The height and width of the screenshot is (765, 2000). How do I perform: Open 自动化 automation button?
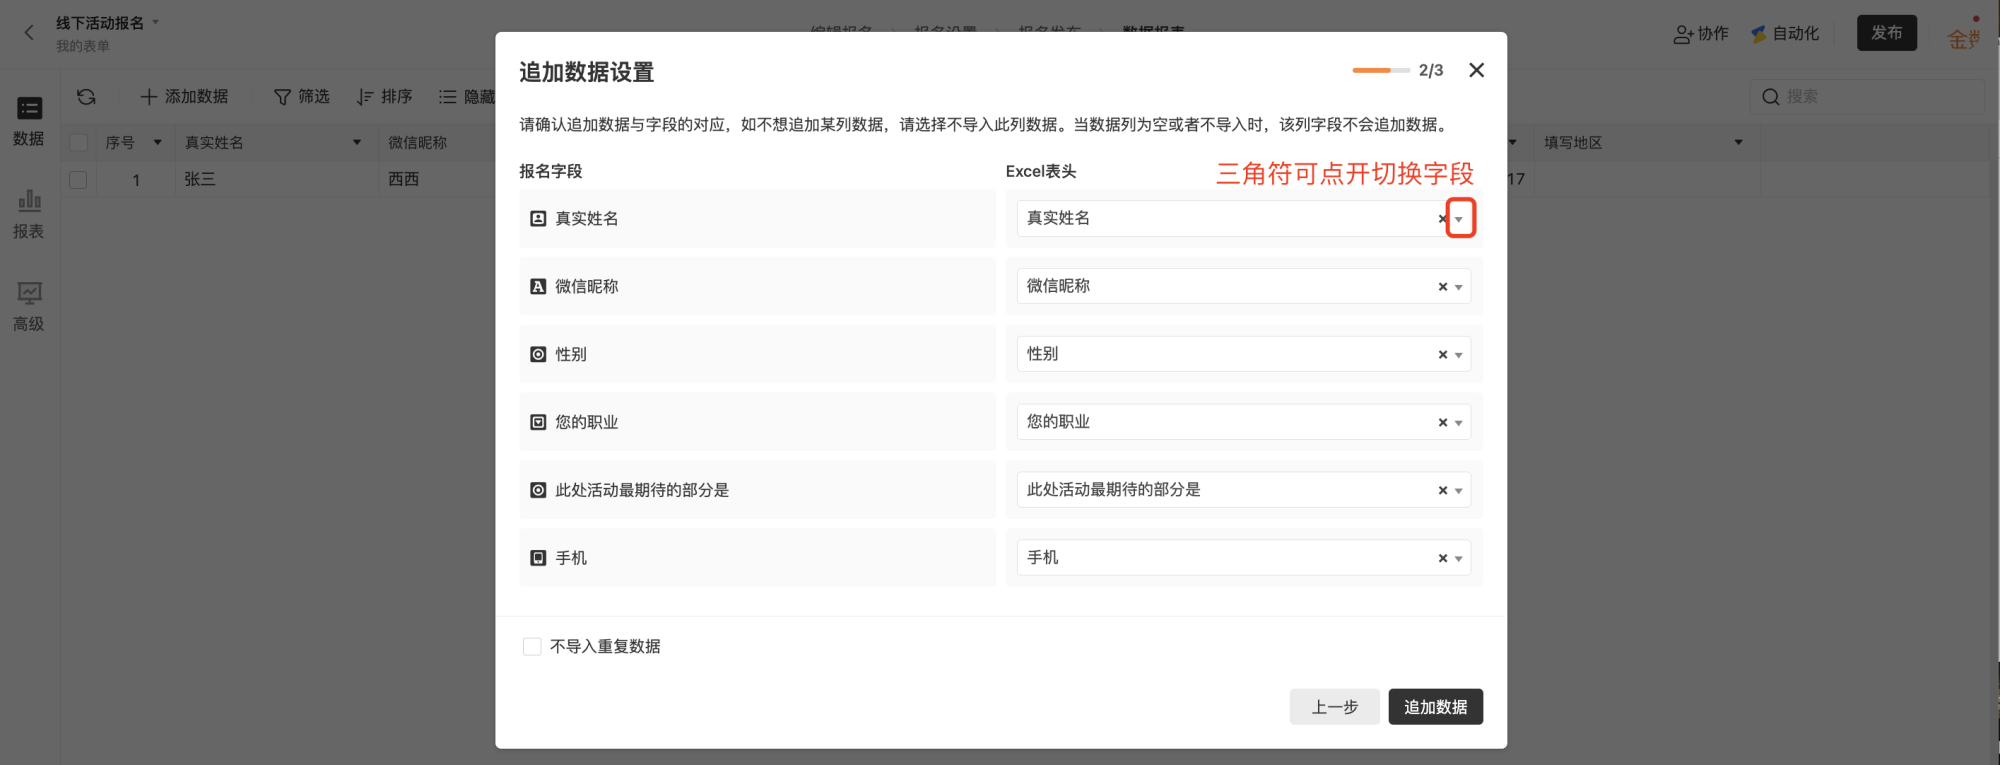(x=1785, y=34)
